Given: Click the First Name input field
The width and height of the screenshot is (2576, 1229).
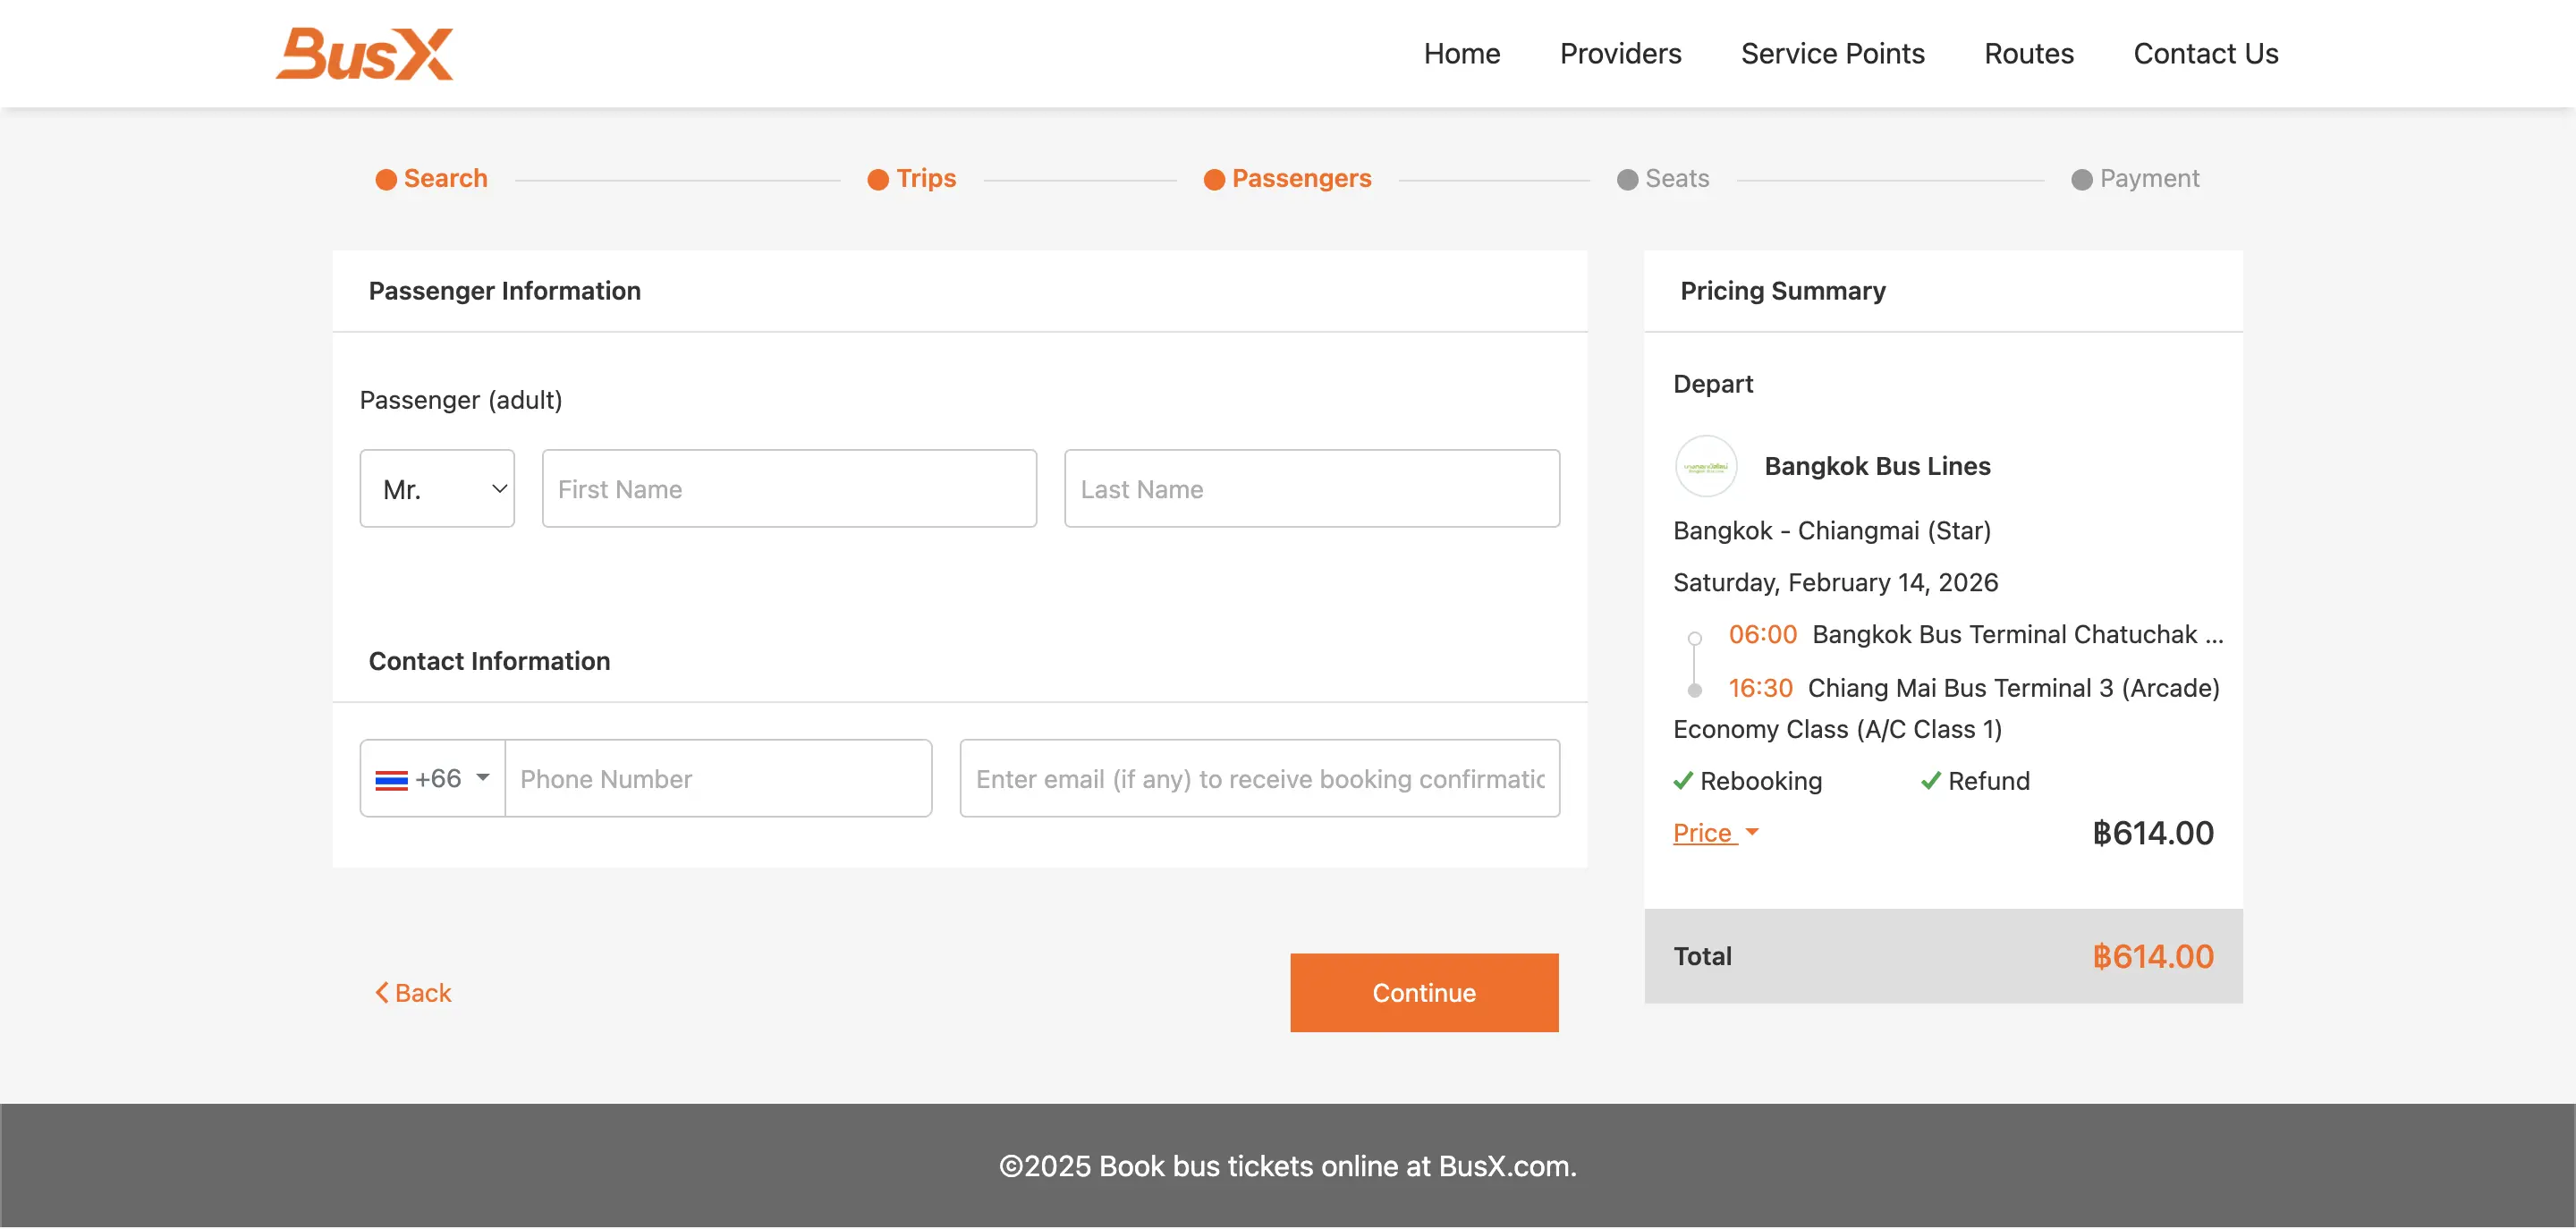Looking at the screenshot, I should 789,488.
